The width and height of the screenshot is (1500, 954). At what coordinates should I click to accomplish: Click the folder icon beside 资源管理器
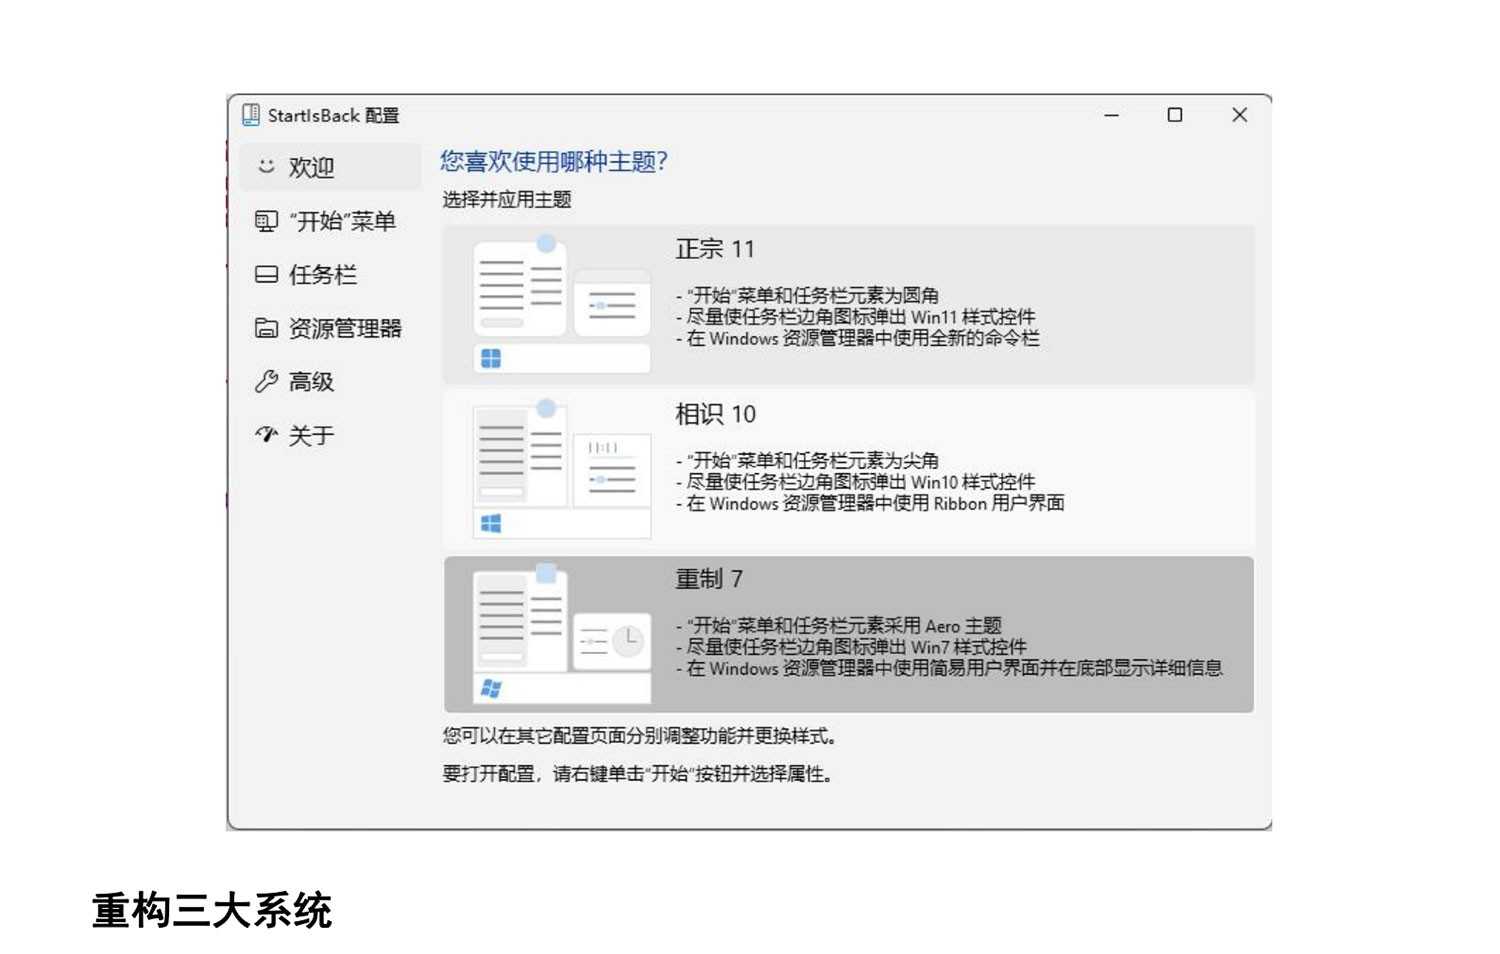click(x=266, y=328)
